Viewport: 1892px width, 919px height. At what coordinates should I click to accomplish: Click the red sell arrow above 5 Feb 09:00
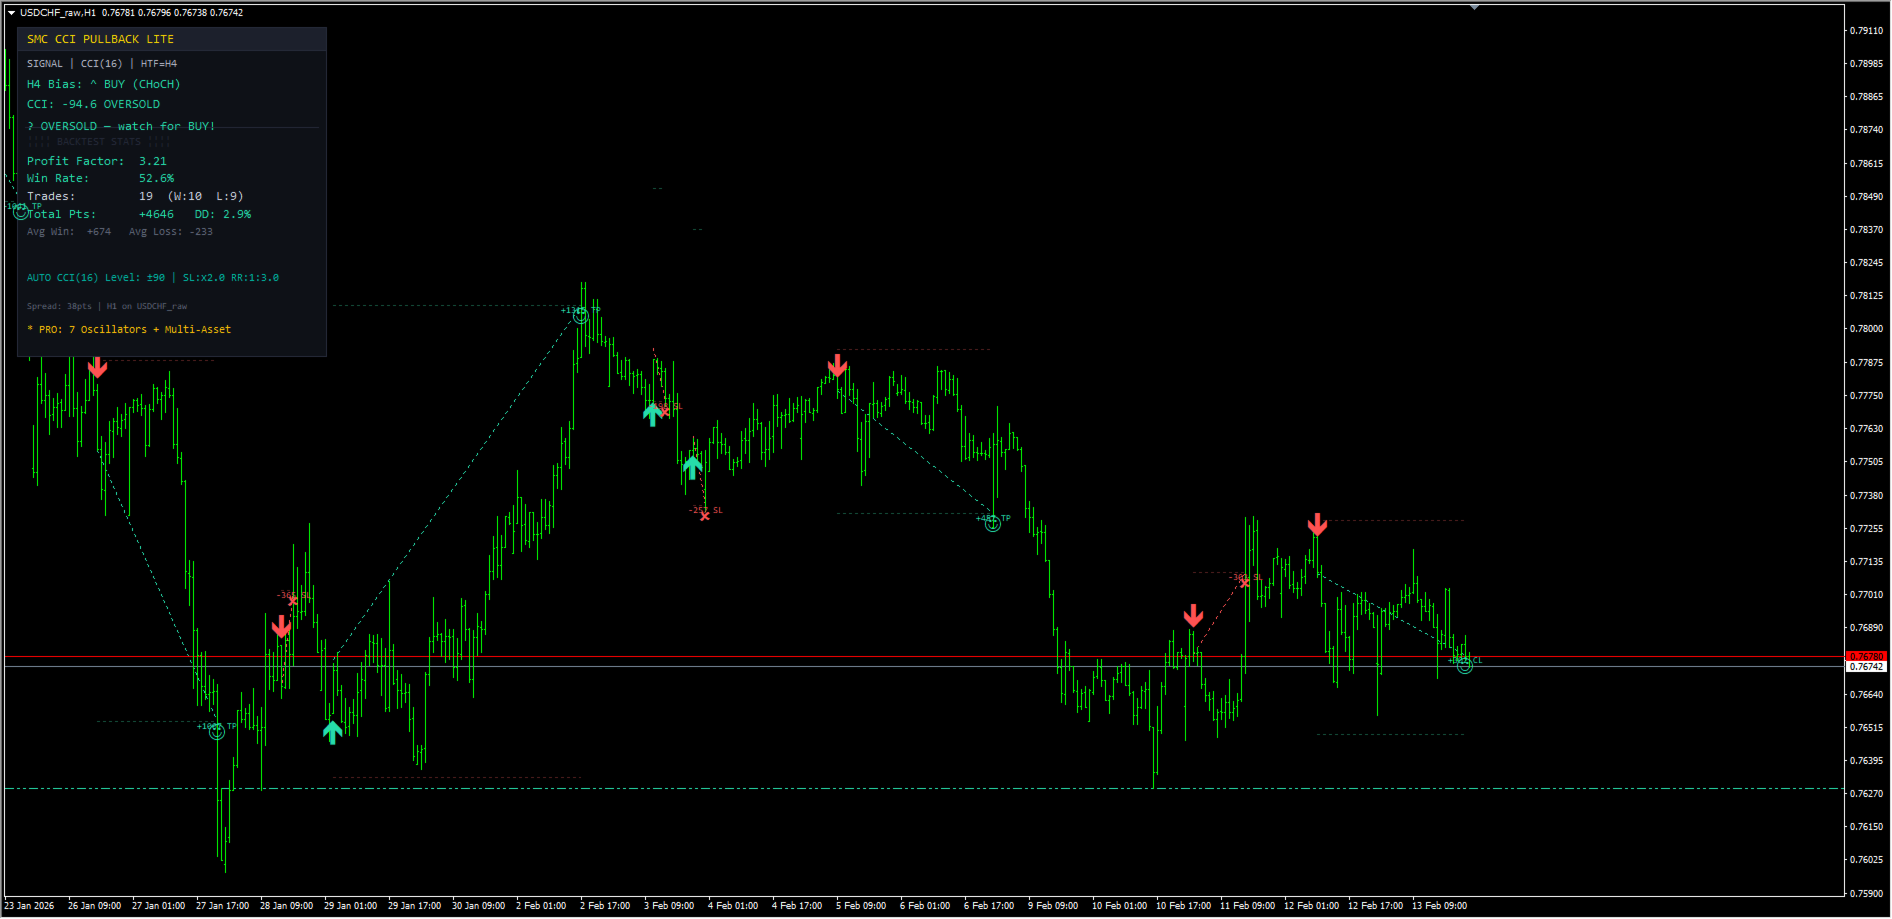coord(837,366)
